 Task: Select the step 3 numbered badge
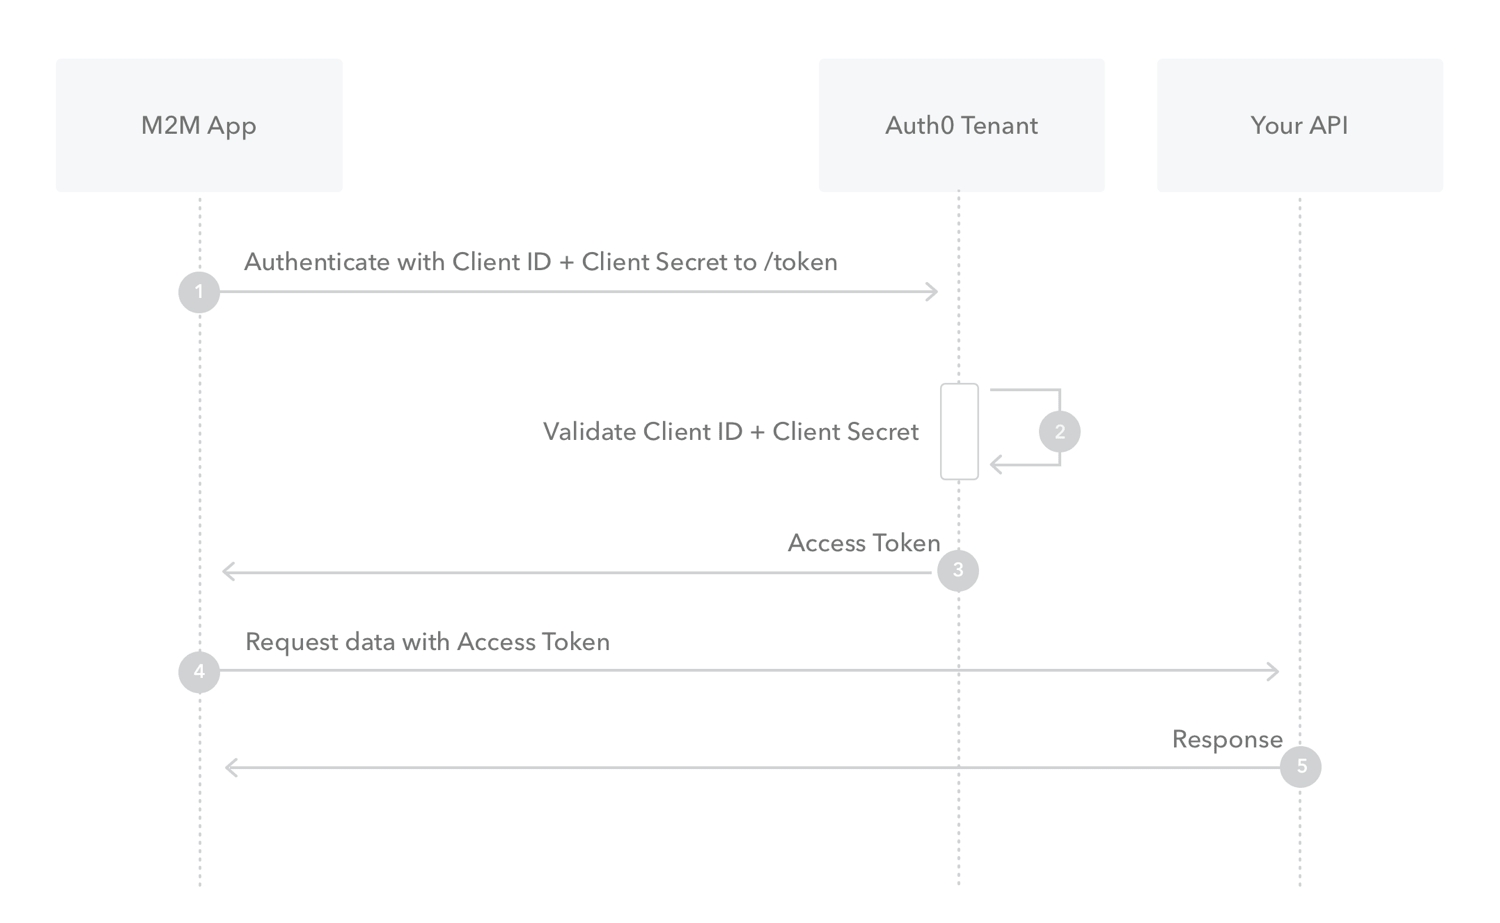point(958,571)
